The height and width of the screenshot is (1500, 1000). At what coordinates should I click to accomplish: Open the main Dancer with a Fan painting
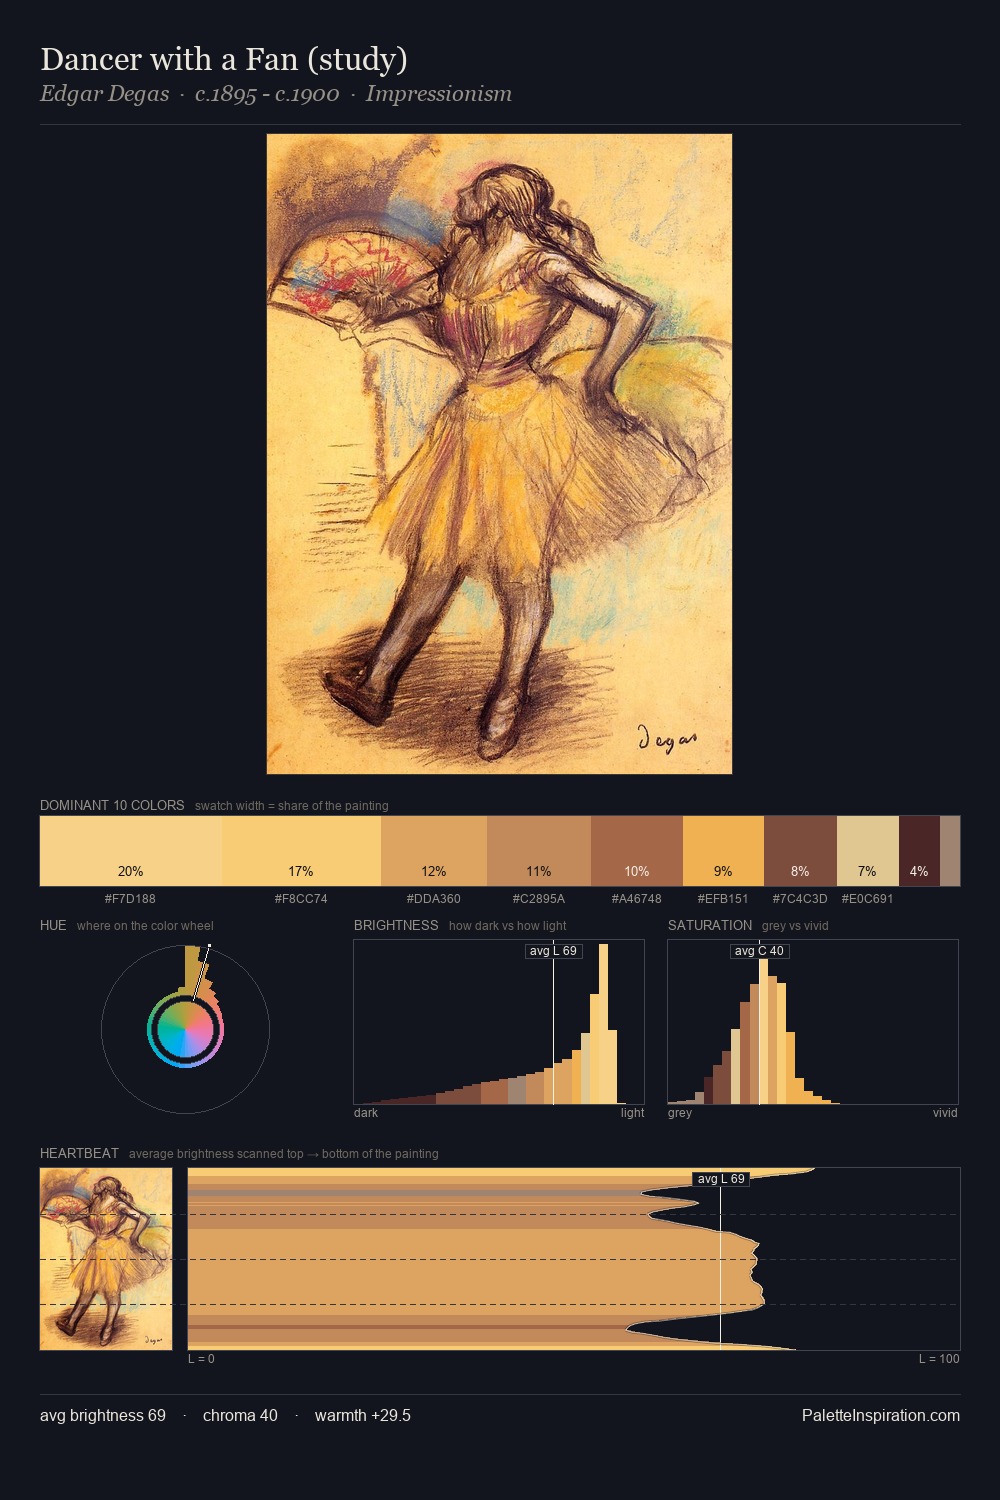tap(499, 454)
